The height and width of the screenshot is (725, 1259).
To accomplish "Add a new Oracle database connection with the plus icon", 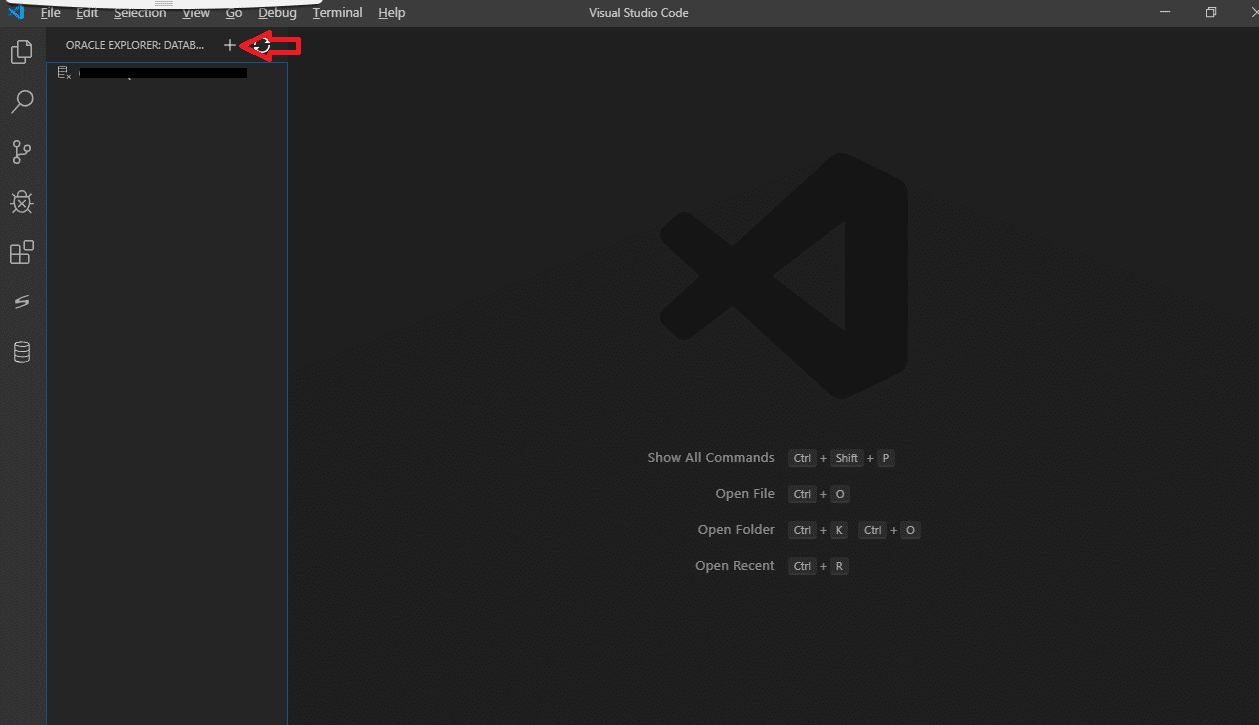I will [x=229, y=45].
